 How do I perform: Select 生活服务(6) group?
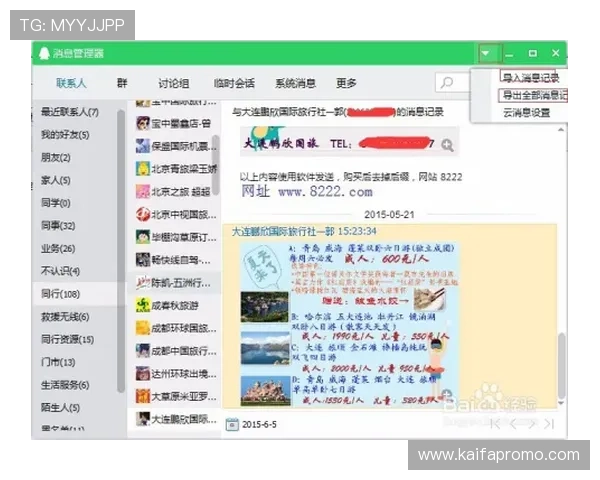coord(65,385)
